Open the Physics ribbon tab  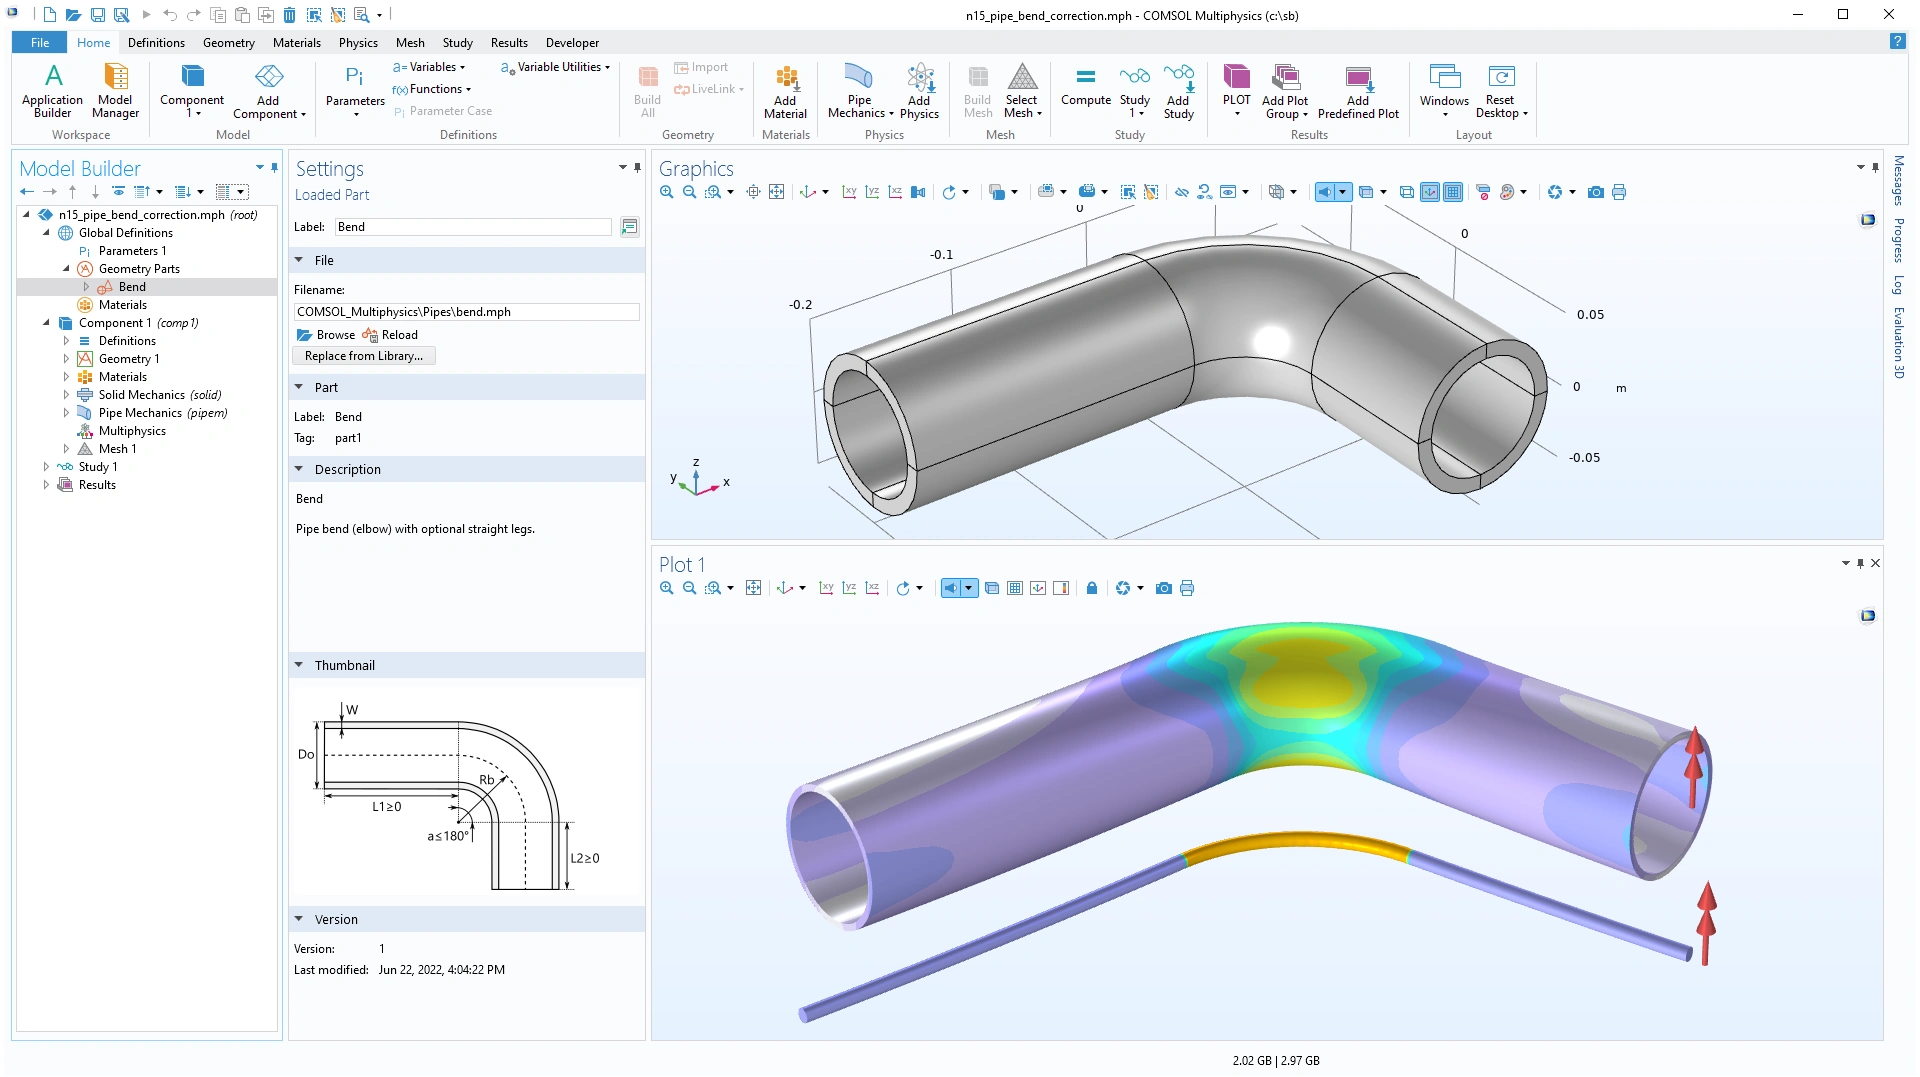(357, 43)
